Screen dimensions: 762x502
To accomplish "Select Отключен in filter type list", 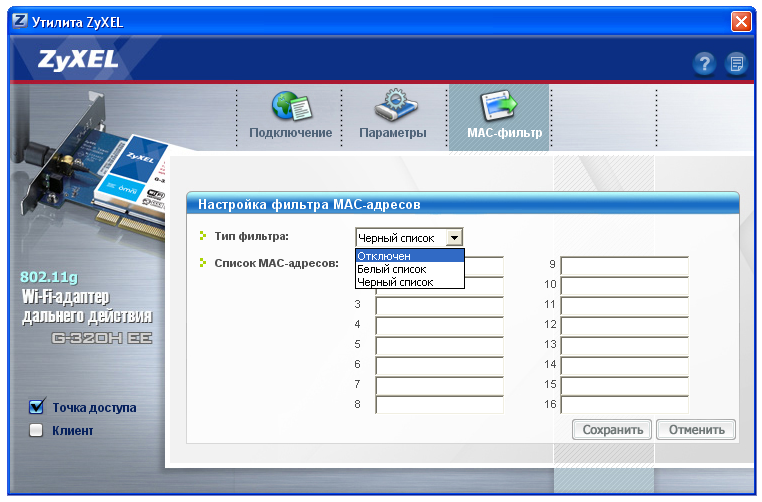I will [410, 256].
